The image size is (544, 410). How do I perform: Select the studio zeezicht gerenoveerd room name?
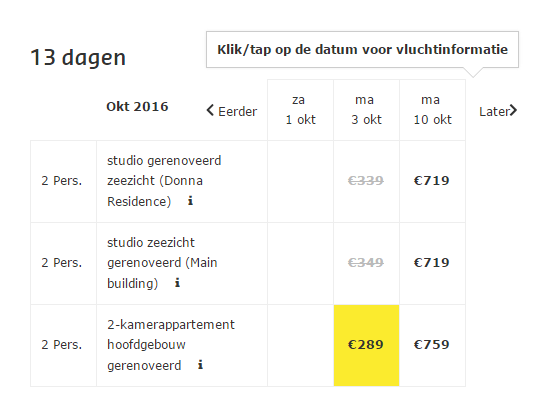[162, 263]
